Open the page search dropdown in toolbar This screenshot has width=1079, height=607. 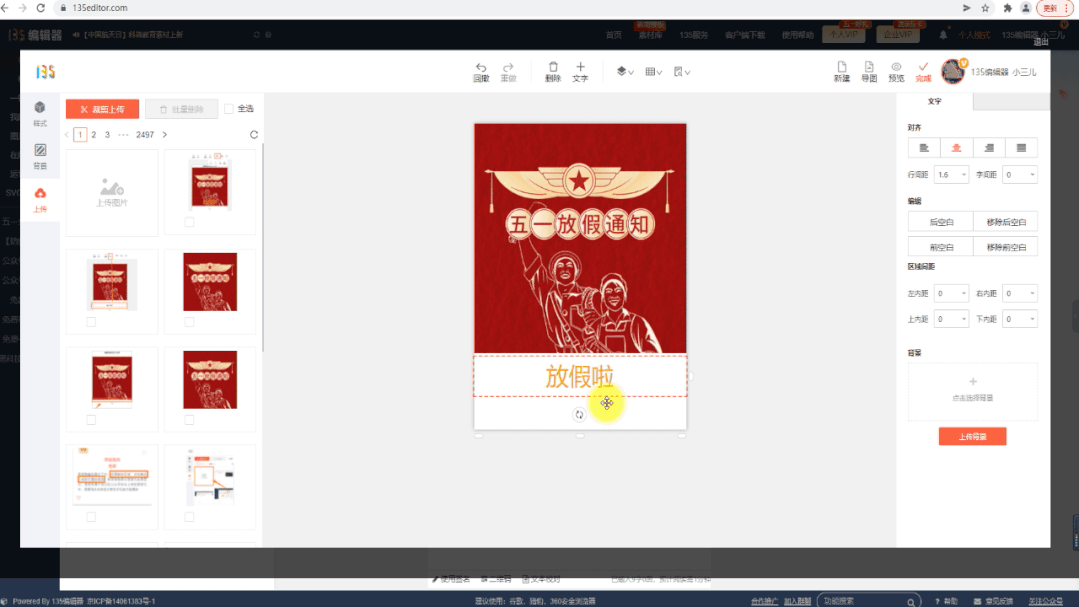click(x=681, y=72)
